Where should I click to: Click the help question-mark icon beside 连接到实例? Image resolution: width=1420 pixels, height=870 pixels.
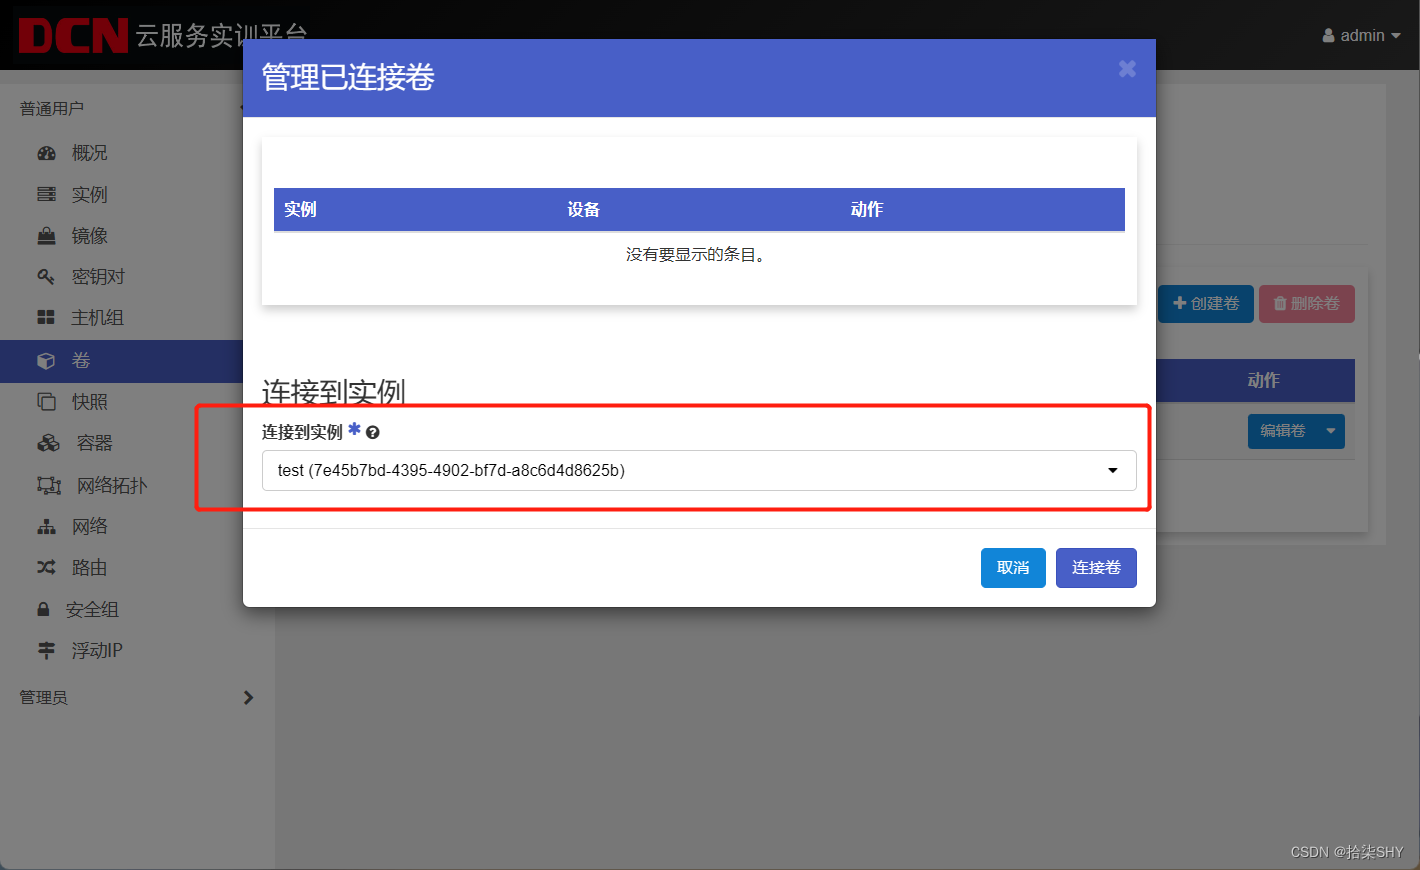click(373, 433)
